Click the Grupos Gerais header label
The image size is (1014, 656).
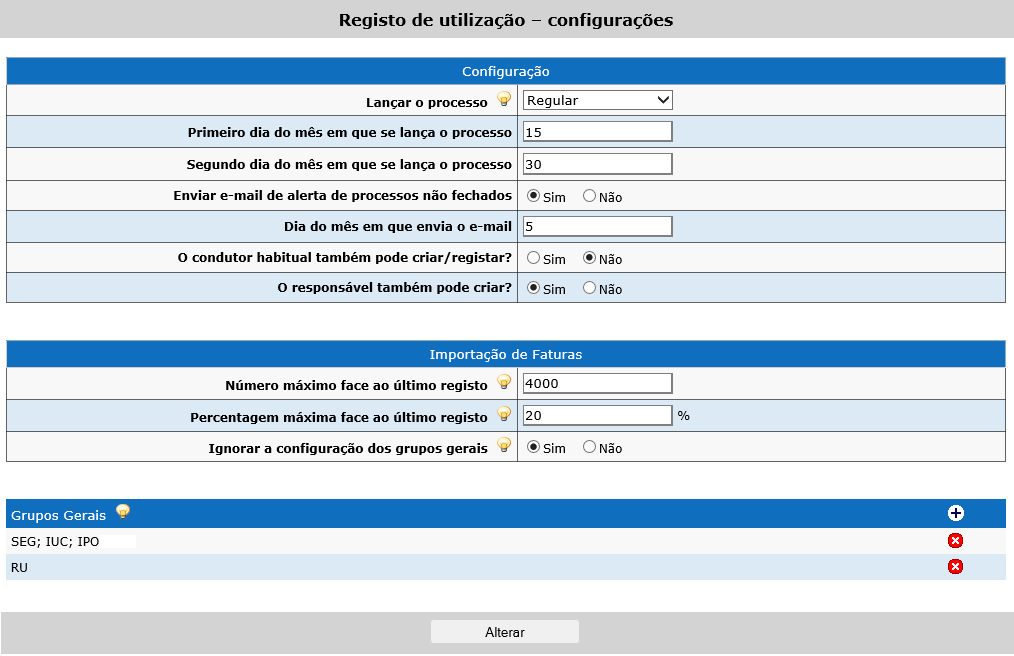(58, 515)
